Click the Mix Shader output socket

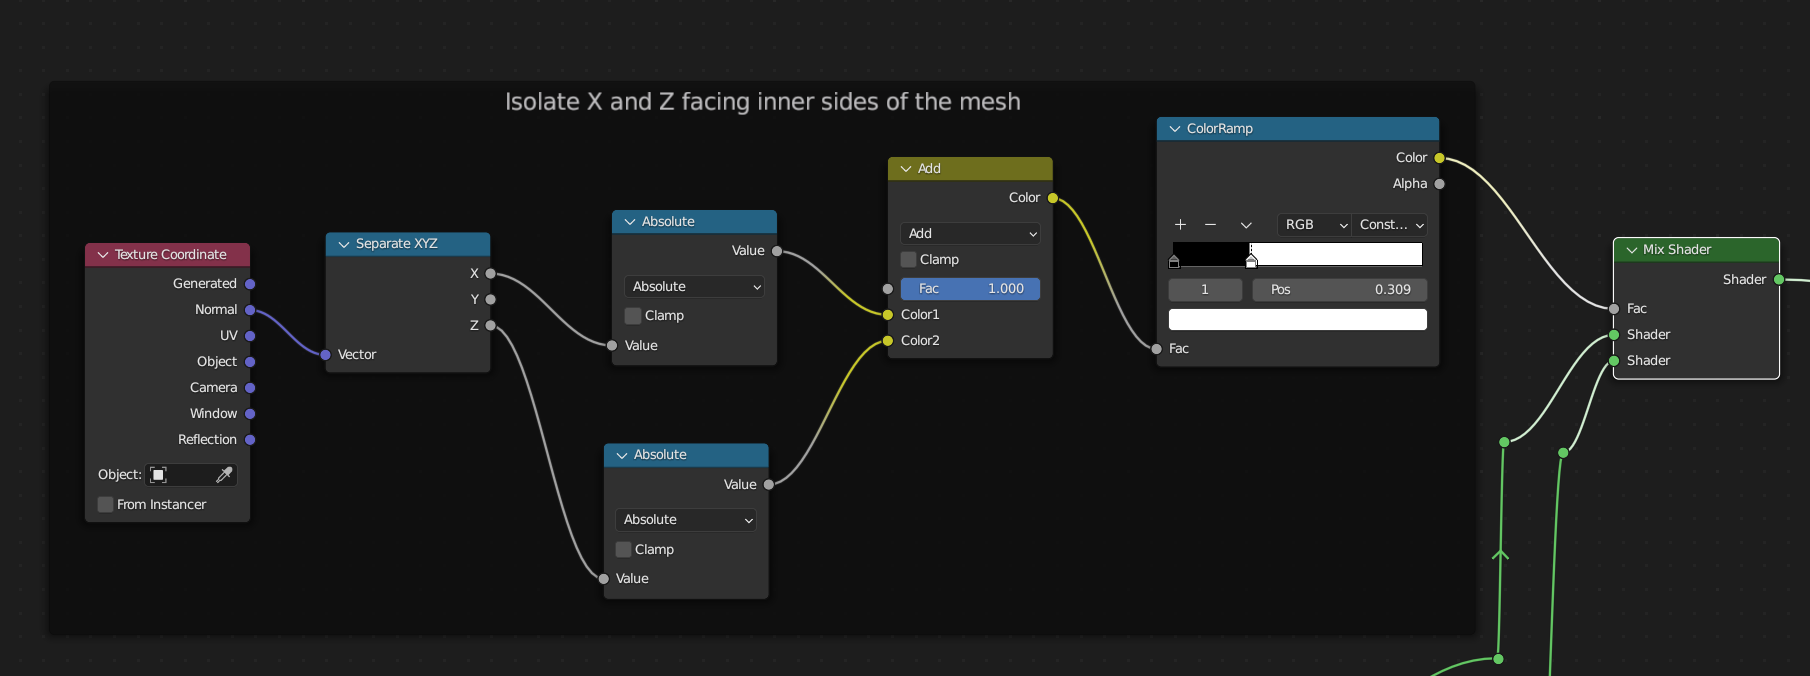pyautogui.click(x=1779, y=280)
